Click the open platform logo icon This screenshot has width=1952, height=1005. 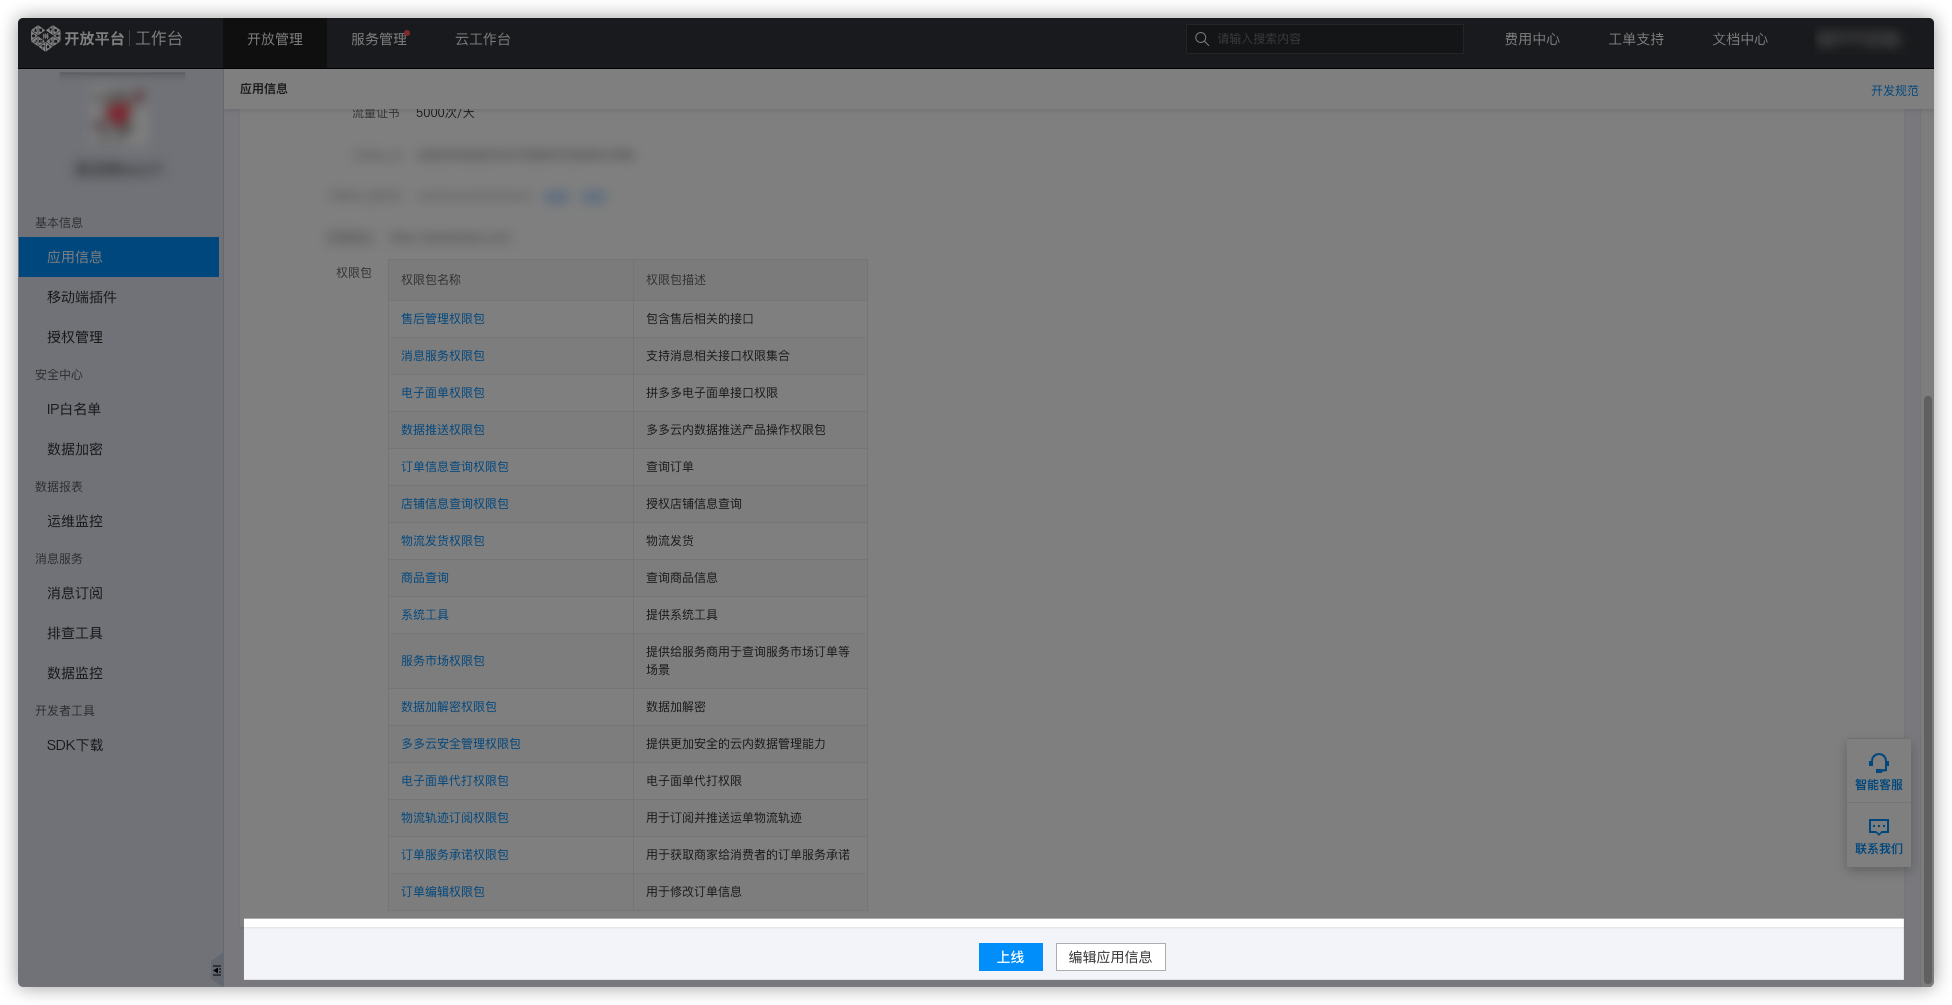[45, 38]
